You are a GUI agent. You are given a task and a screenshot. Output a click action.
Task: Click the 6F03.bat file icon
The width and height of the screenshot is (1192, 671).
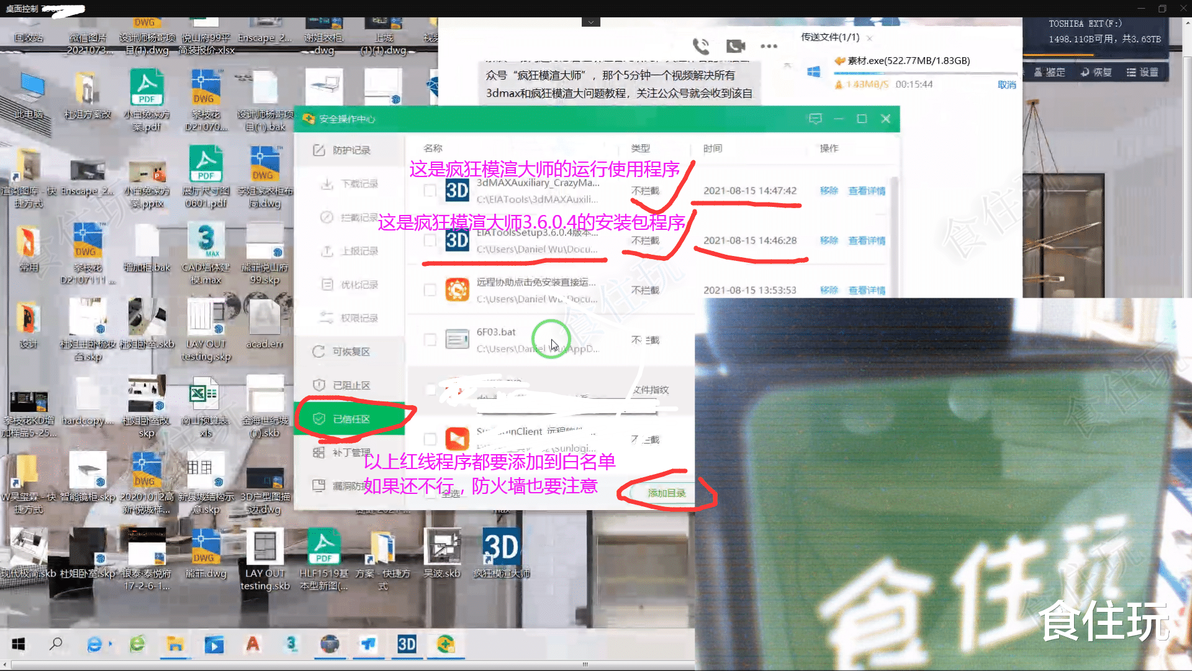click(457, 340)
